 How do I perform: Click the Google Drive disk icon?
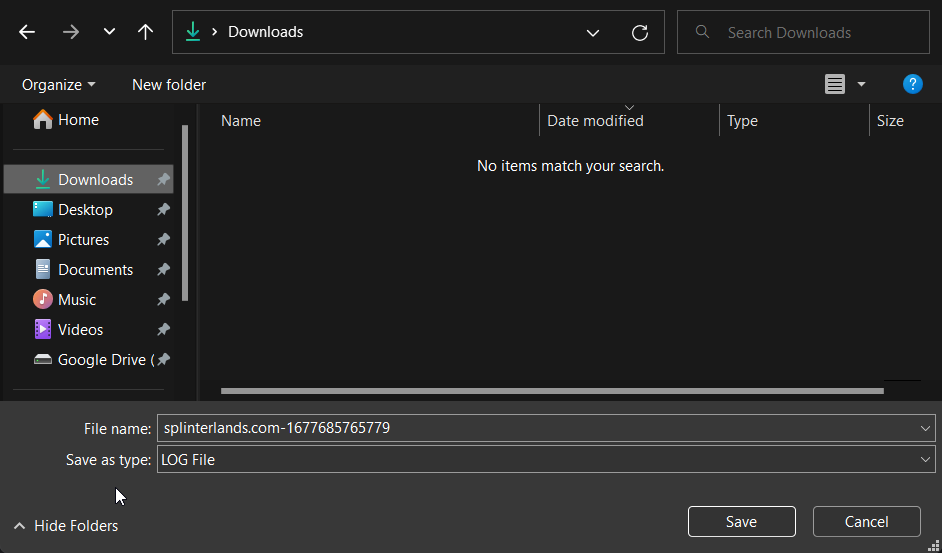(43, 359)
